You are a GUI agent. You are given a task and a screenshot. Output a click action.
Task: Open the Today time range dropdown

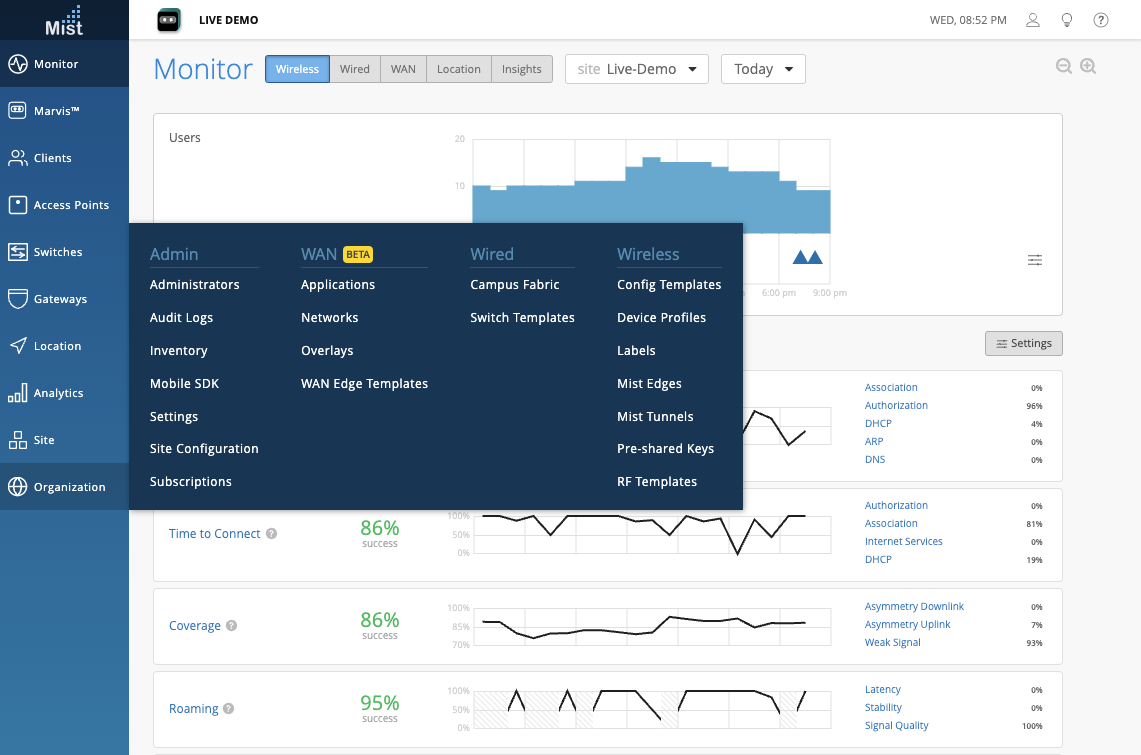(x=763, y=69)
